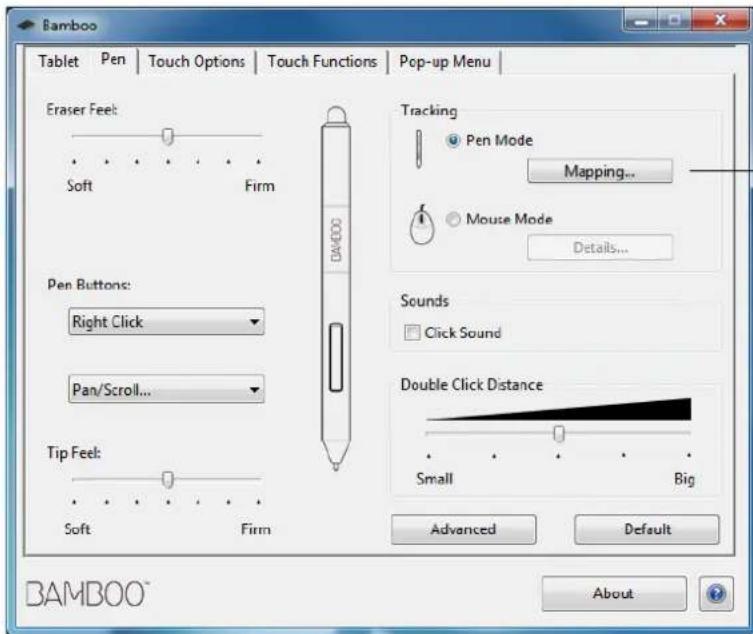
Task: Click the 'Double Click Distance' label
Action: pyautogui.click(x=472, y=385)
